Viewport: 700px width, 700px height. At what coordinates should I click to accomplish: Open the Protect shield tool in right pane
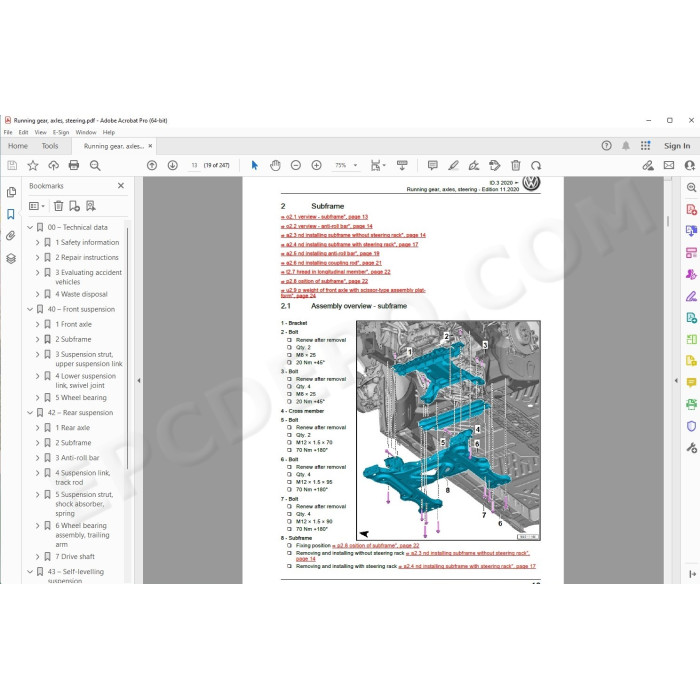point(691,426)
